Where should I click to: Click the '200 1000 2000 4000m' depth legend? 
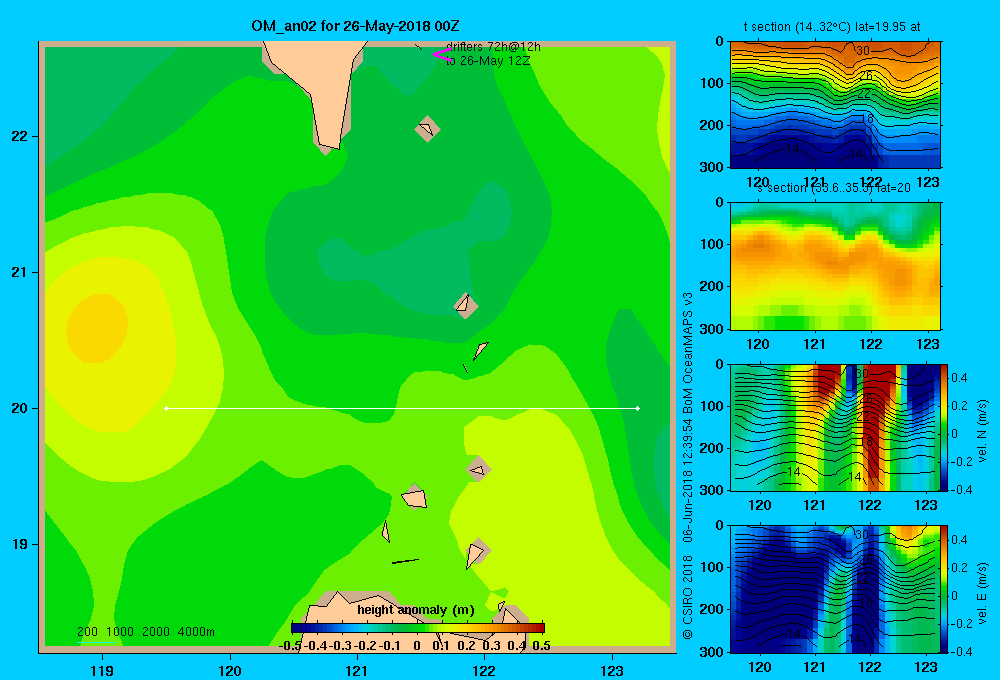point(145,632)
